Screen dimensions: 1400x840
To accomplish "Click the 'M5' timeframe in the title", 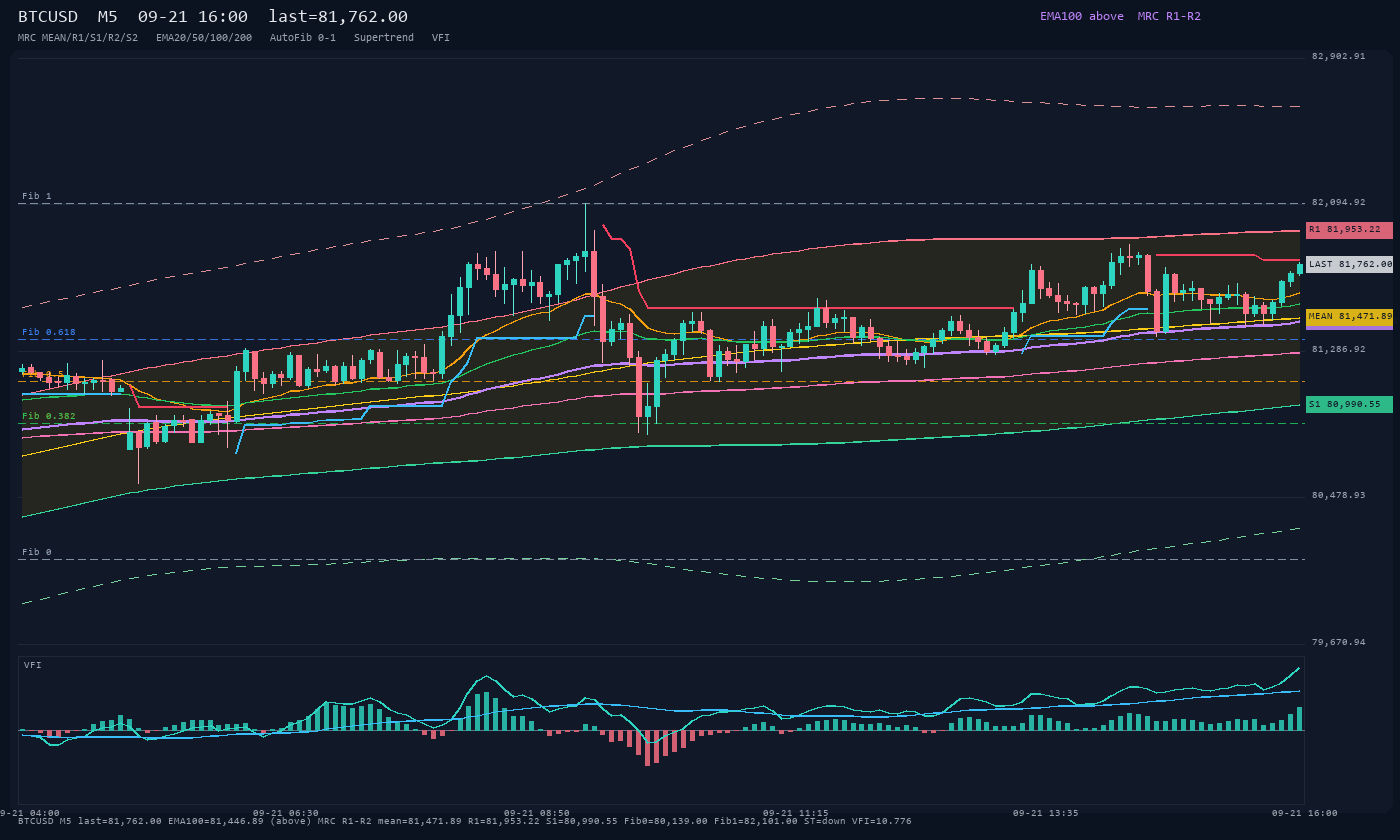I will tap(108, 16).
